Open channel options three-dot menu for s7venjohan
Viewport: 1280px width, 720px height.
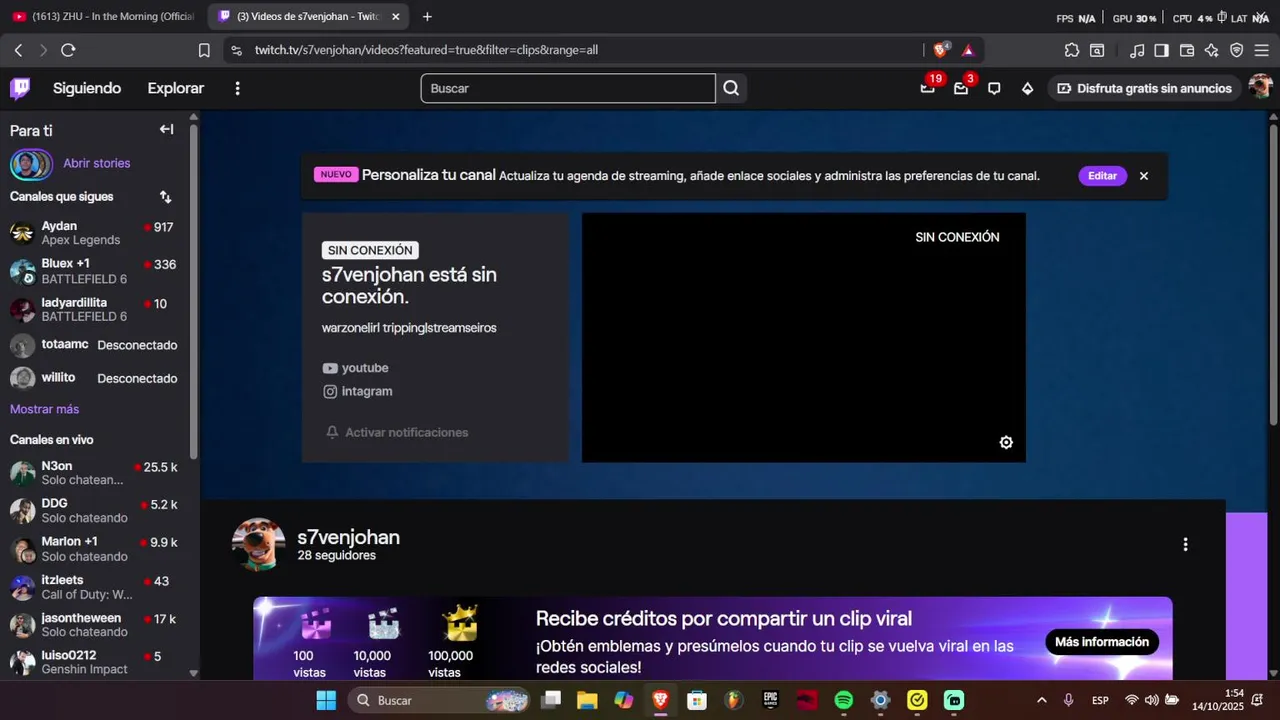(x=1185, y=545)
